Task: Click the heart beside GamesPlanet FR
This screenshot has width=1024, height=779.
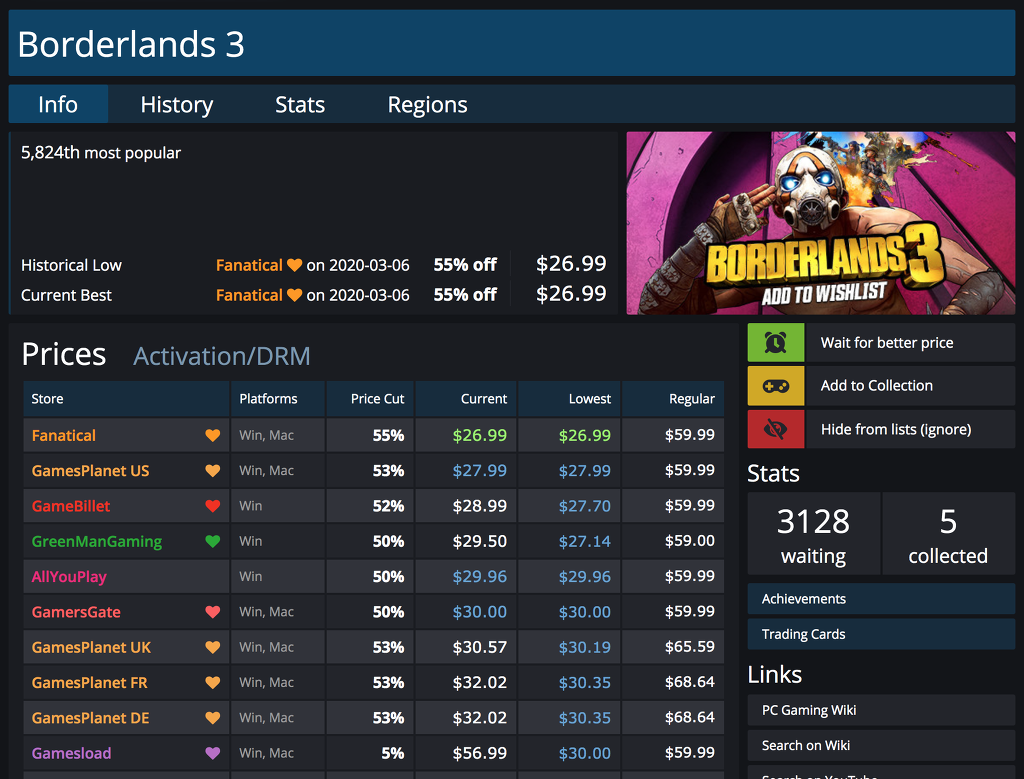Action: tap(212, 682)
